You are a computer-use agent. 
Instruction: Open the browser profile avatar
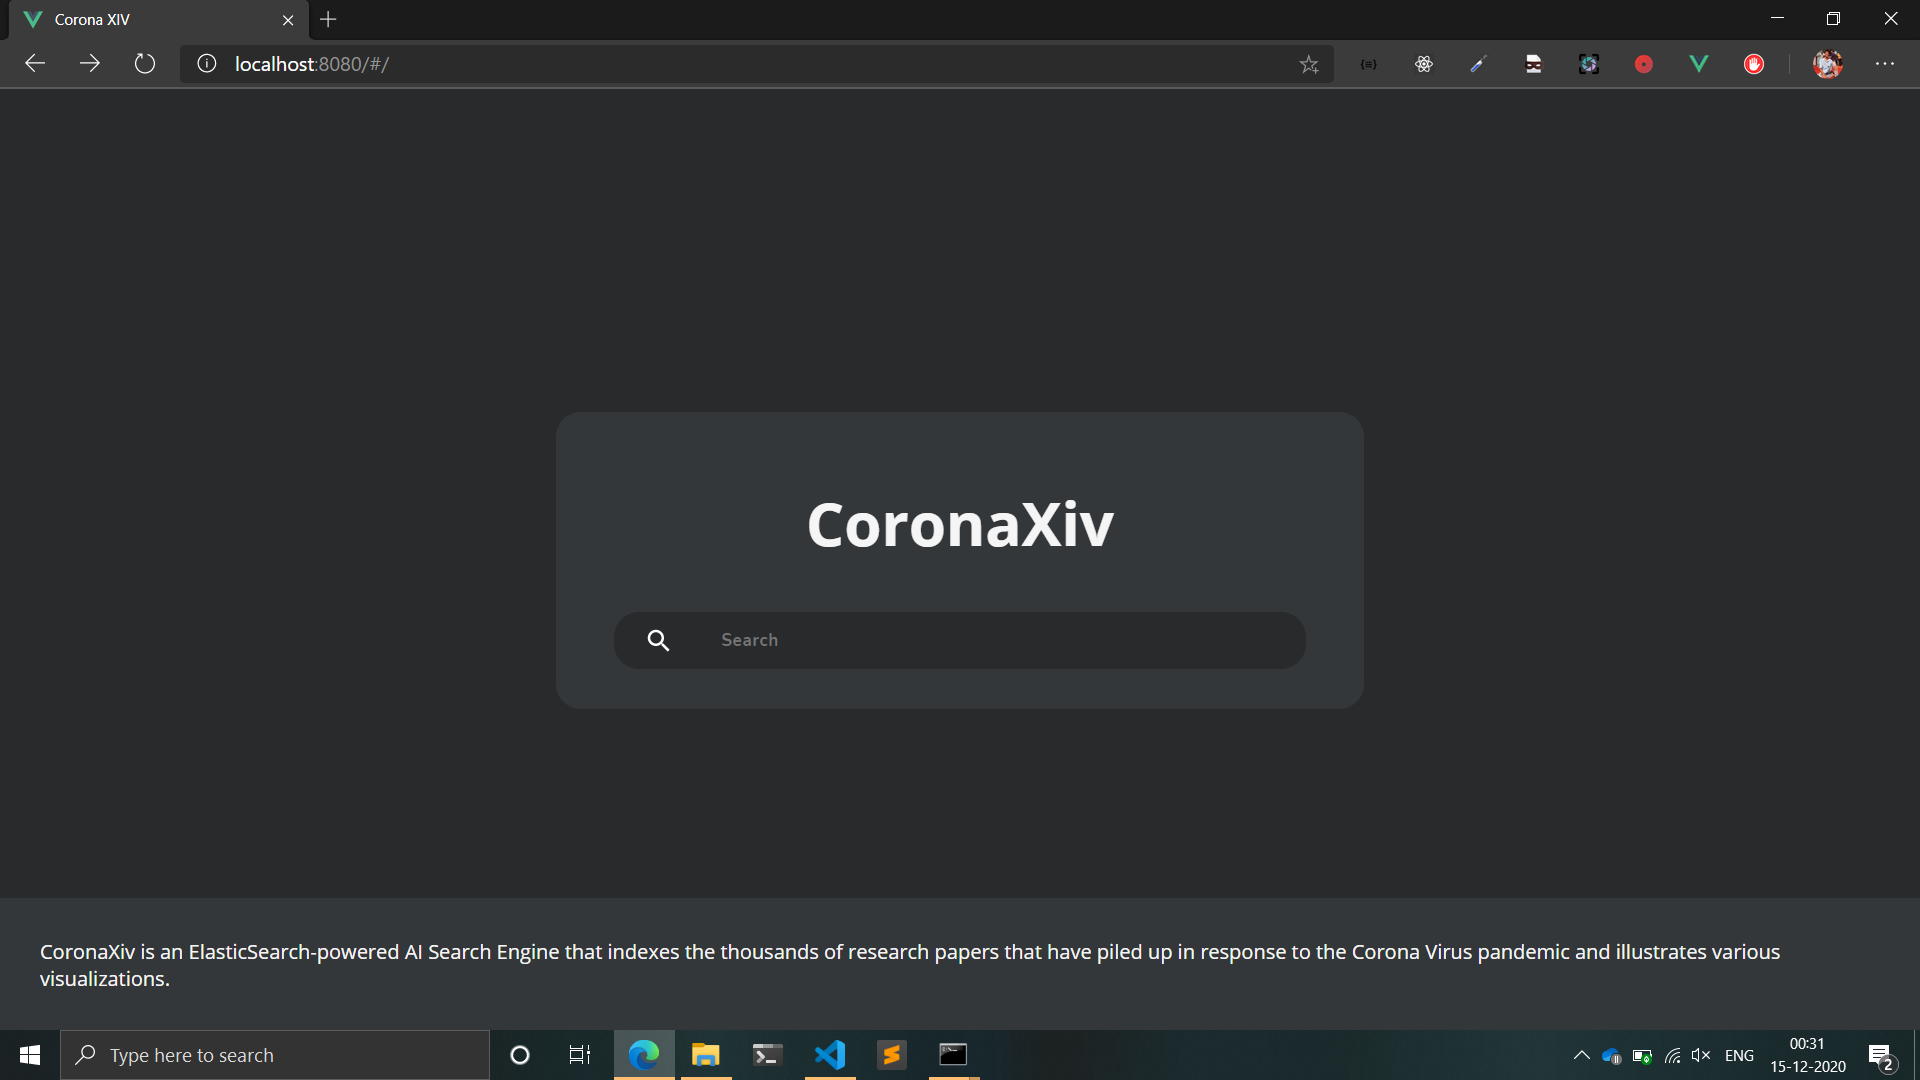pos(1827,64)
